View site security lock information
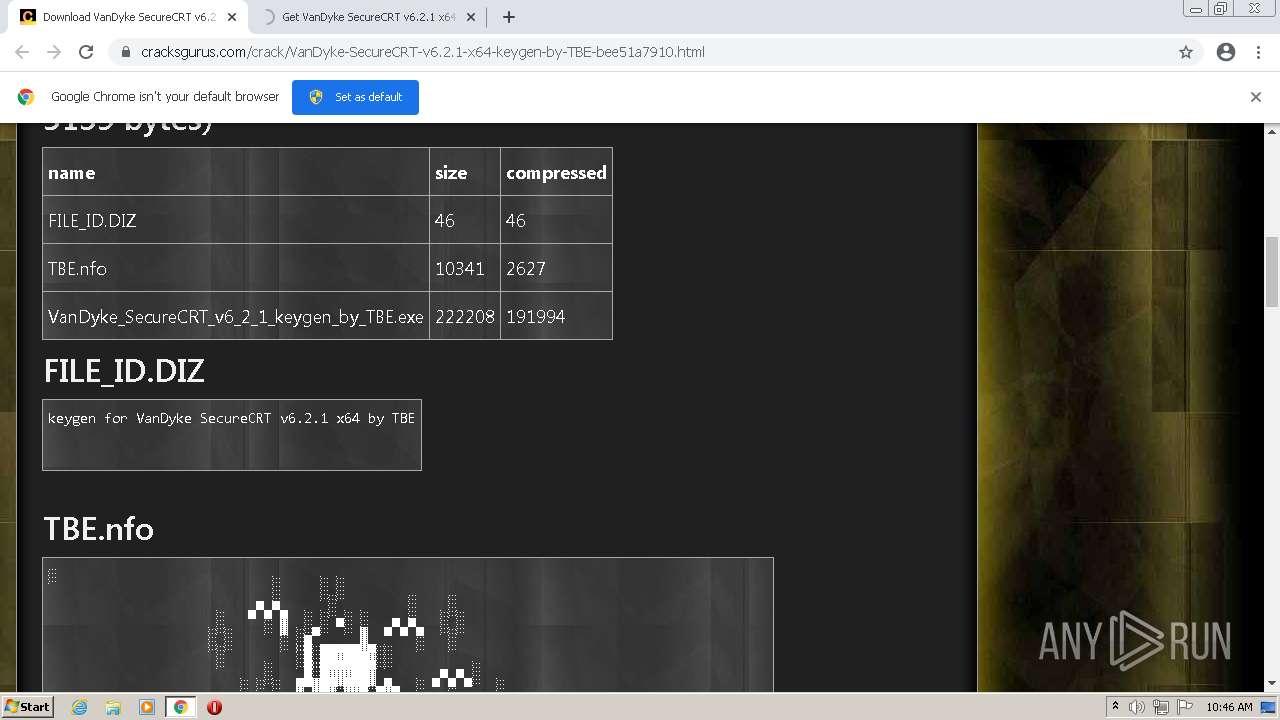1280x720 pixels. pos(125,52)
